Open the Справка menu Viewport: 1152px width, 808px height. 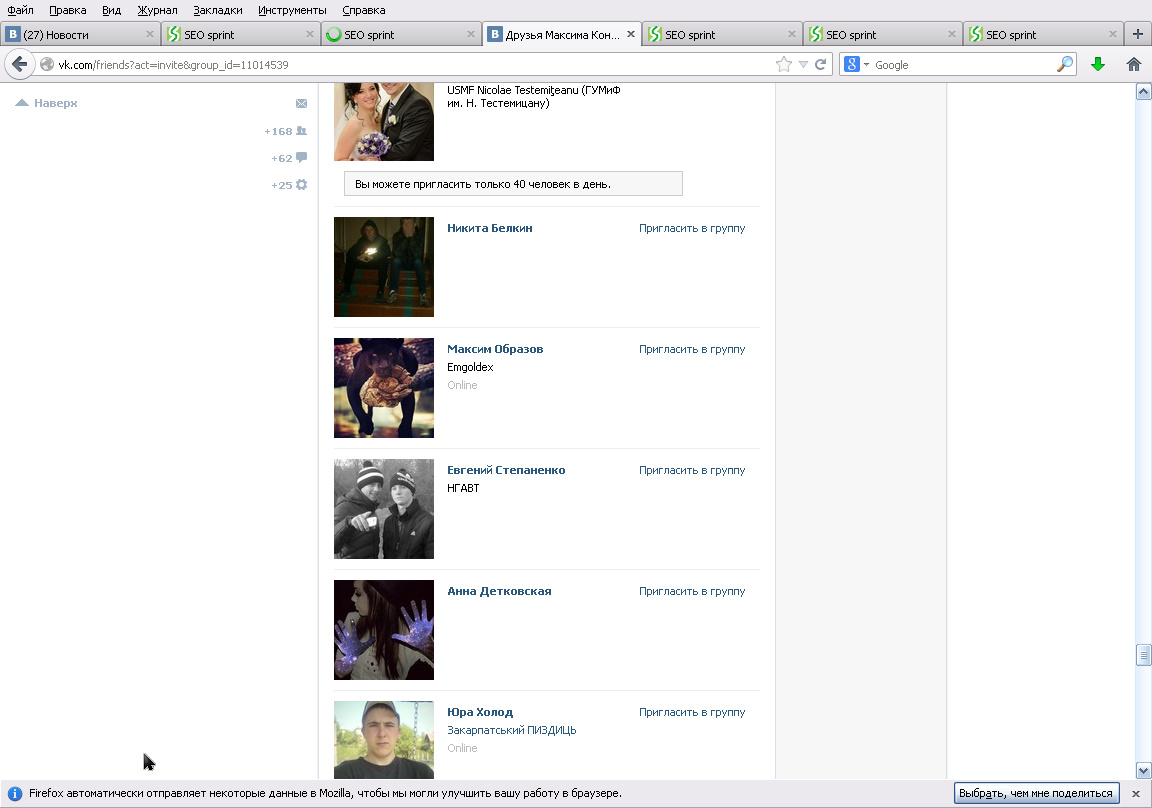364,10
